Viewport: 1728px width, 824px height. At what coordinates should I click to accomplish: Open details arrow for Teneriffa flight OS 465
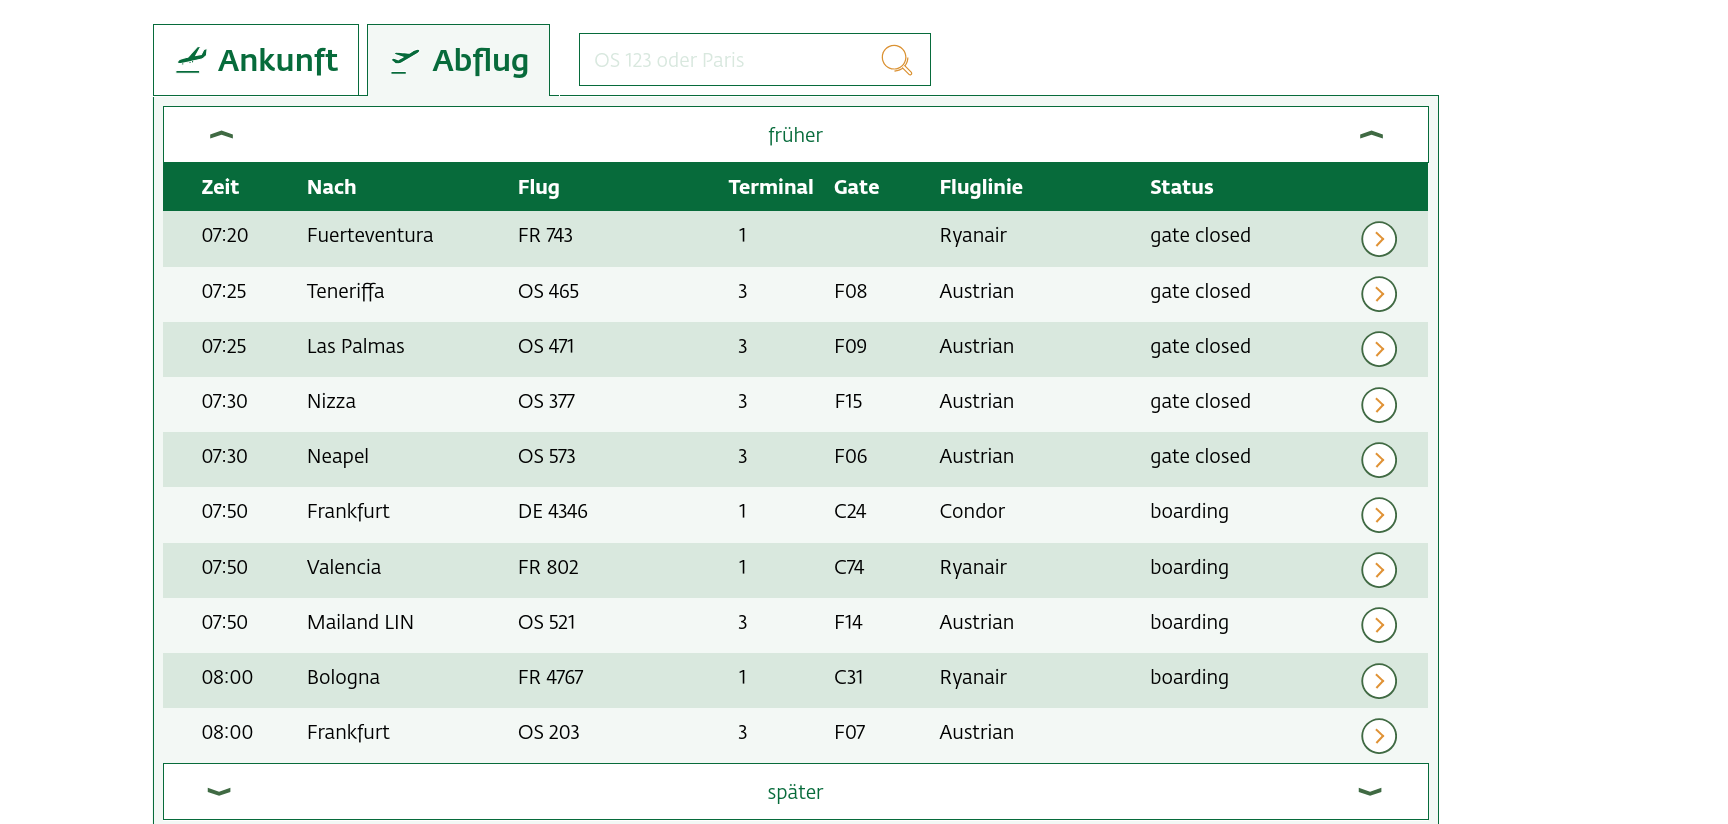coord(1378,294)
